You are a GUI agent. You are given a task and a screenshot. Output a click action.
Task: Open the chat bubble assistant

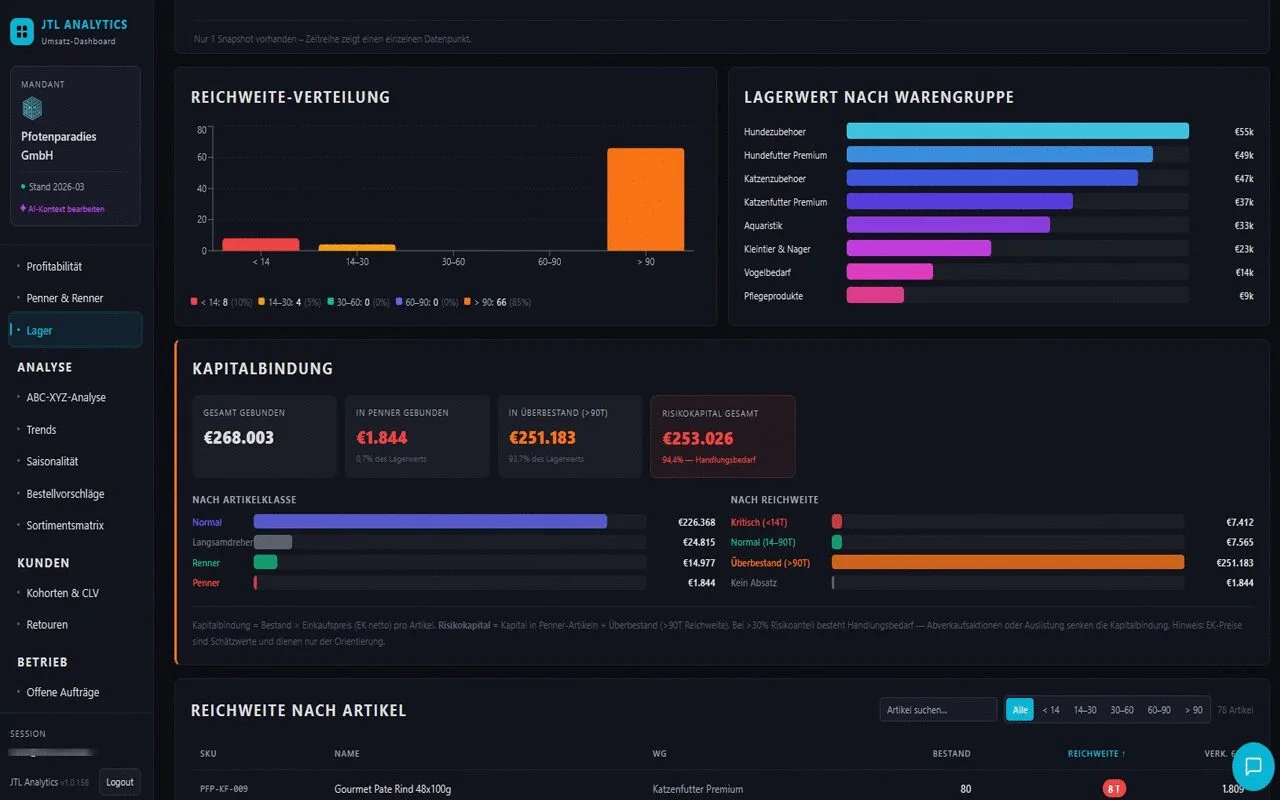click(x=1252, y=767)
